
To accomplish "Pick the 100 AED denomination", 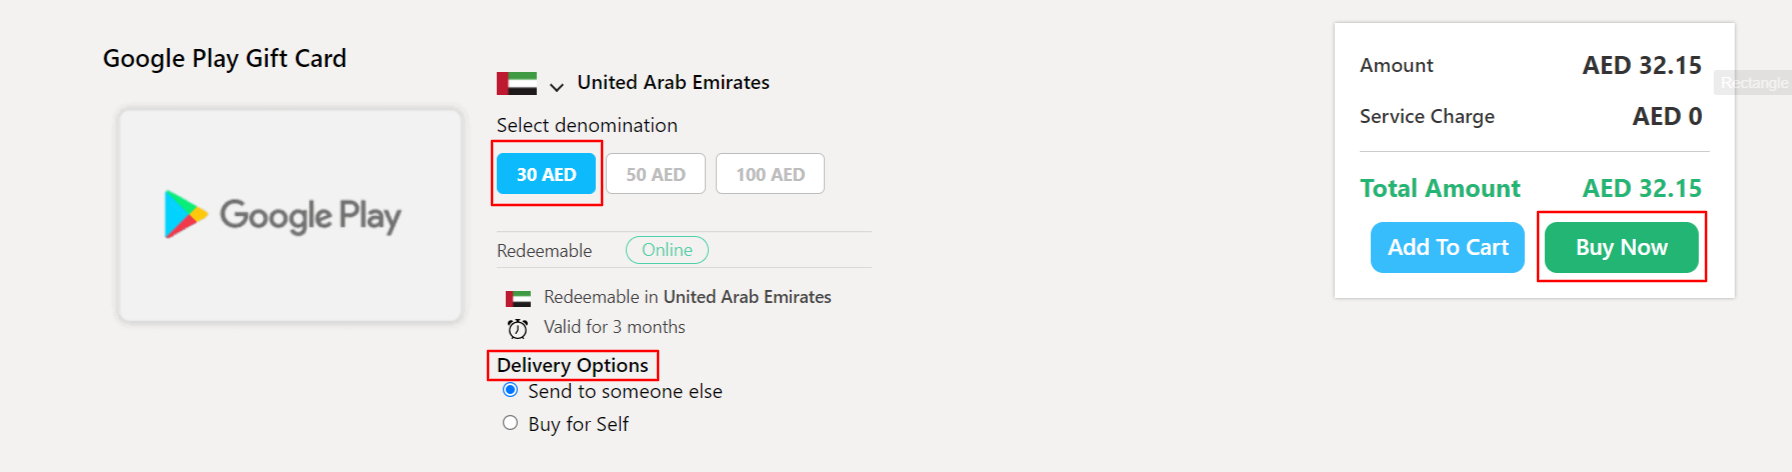I will coord(770,174).
